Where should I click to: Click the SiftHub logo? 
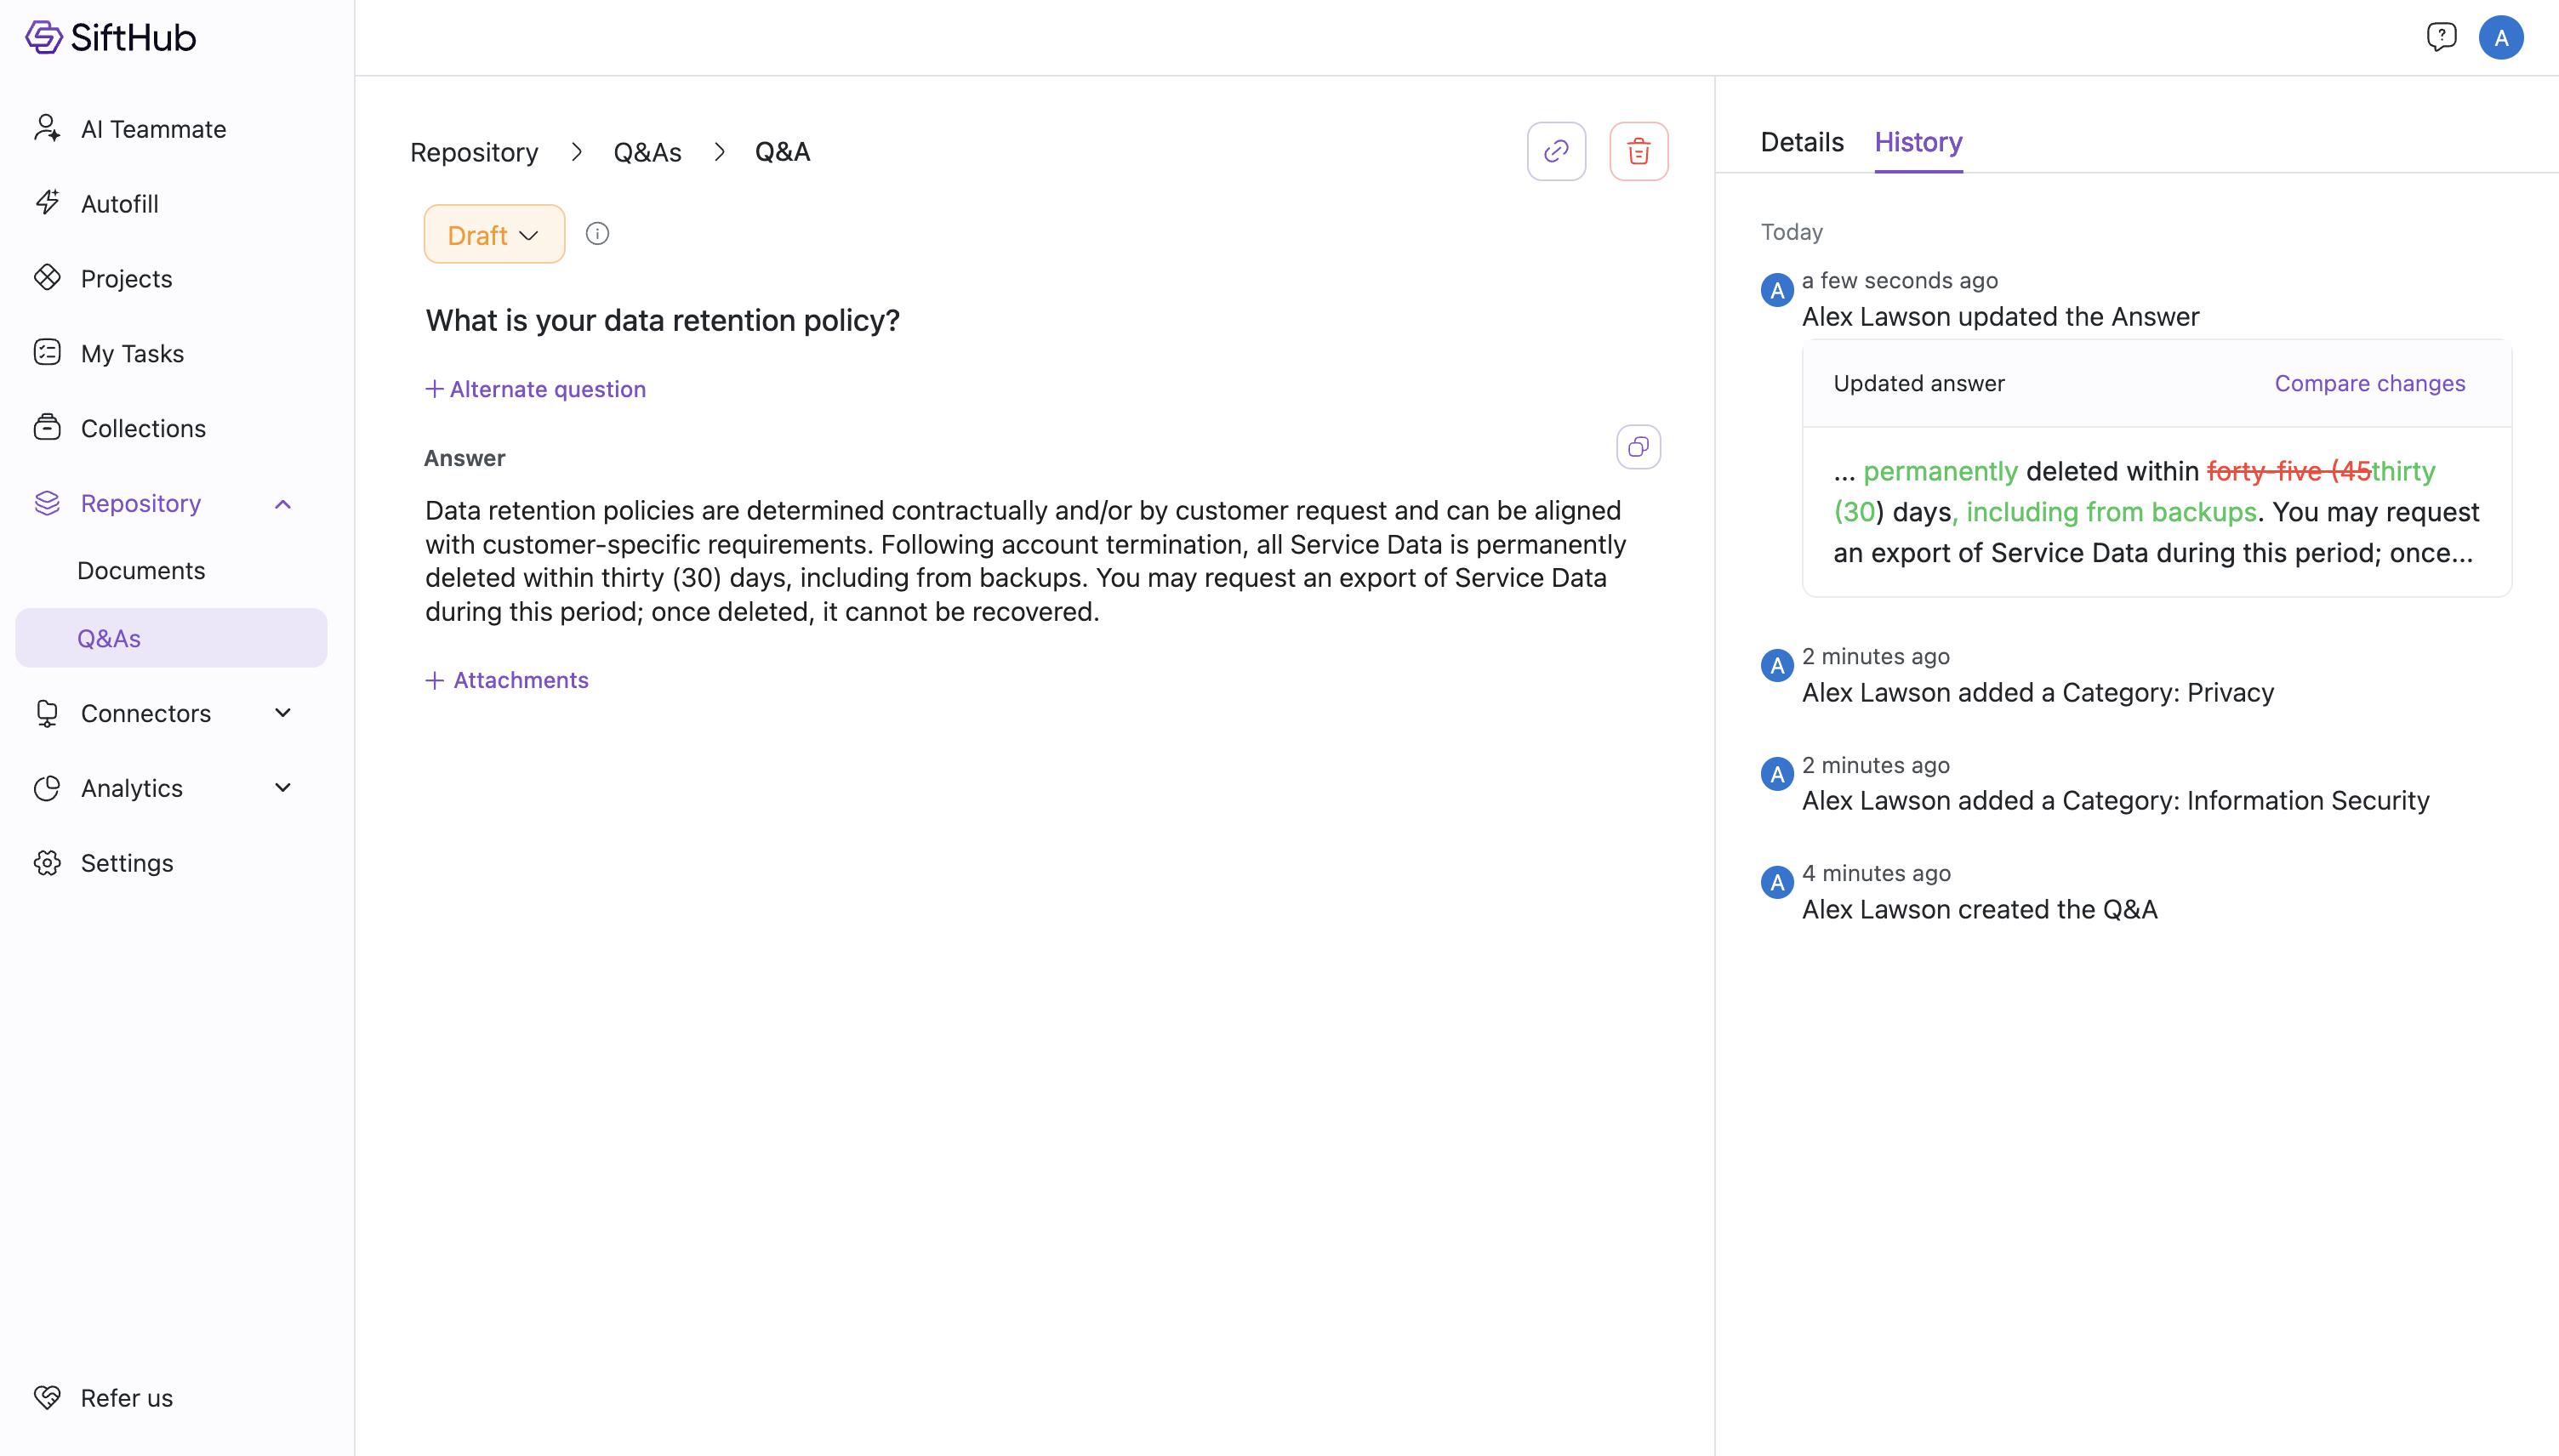tap(111, 38)
